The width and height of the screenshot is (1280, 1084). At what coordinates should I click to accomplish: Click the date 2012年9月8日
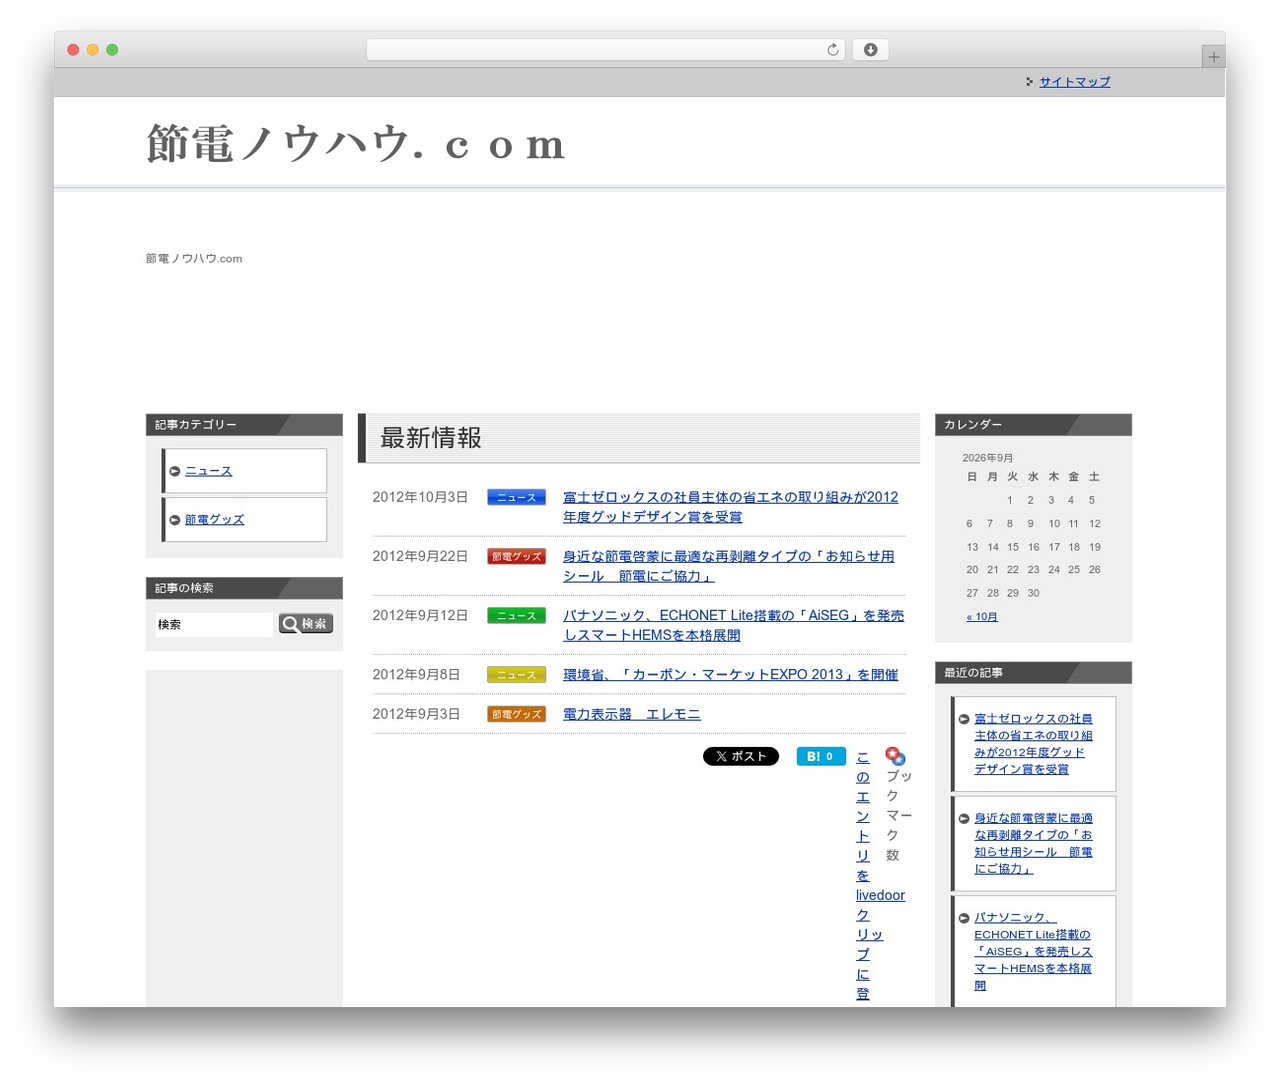416,675
